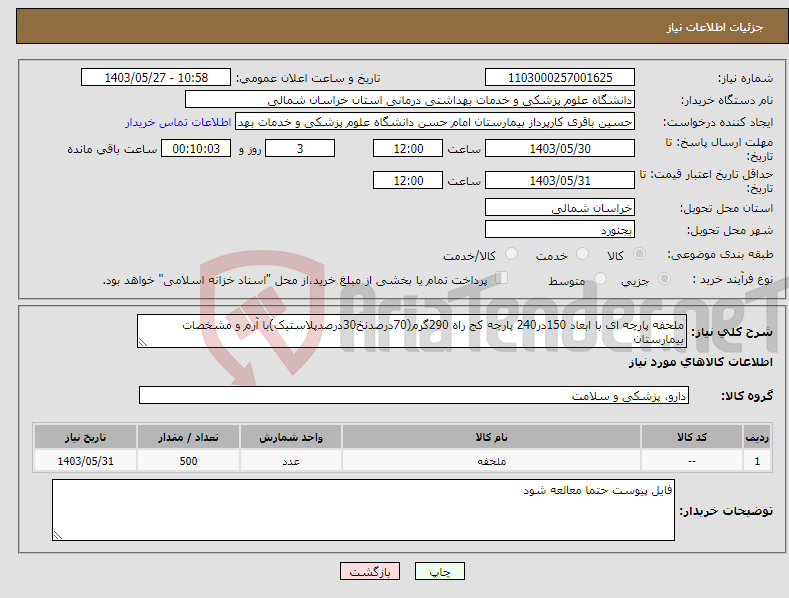789x598 pixels.
Task: Click the کد کالا column header
Action: pyautogui.click(x=691, y=437)
